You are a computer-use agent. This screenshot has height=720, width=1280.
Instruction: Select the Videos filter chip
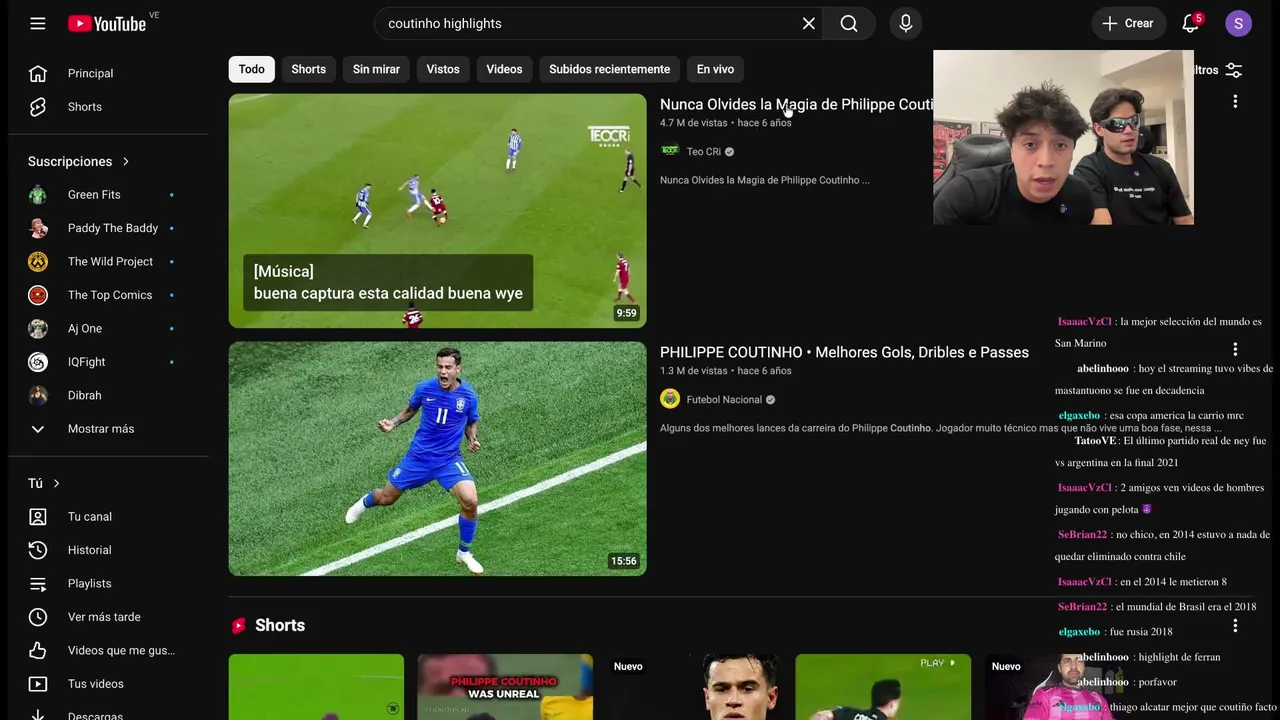(x=504, y=69)
